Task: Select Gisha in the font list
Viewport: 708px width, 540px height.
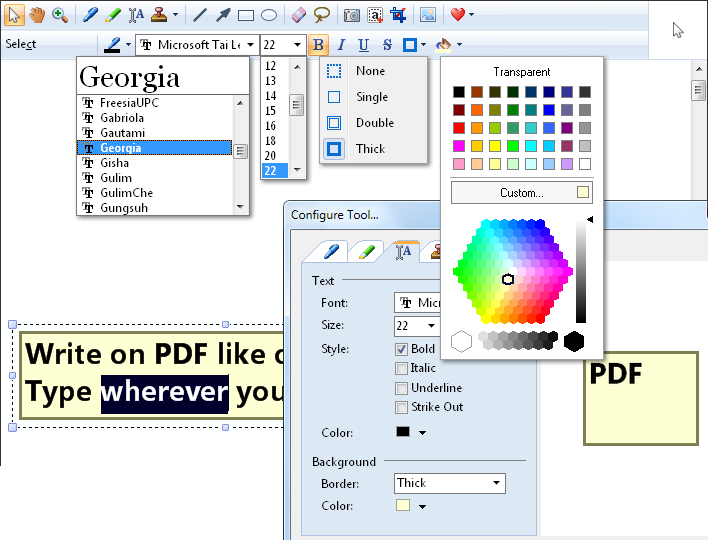Action: click(114, 163)
